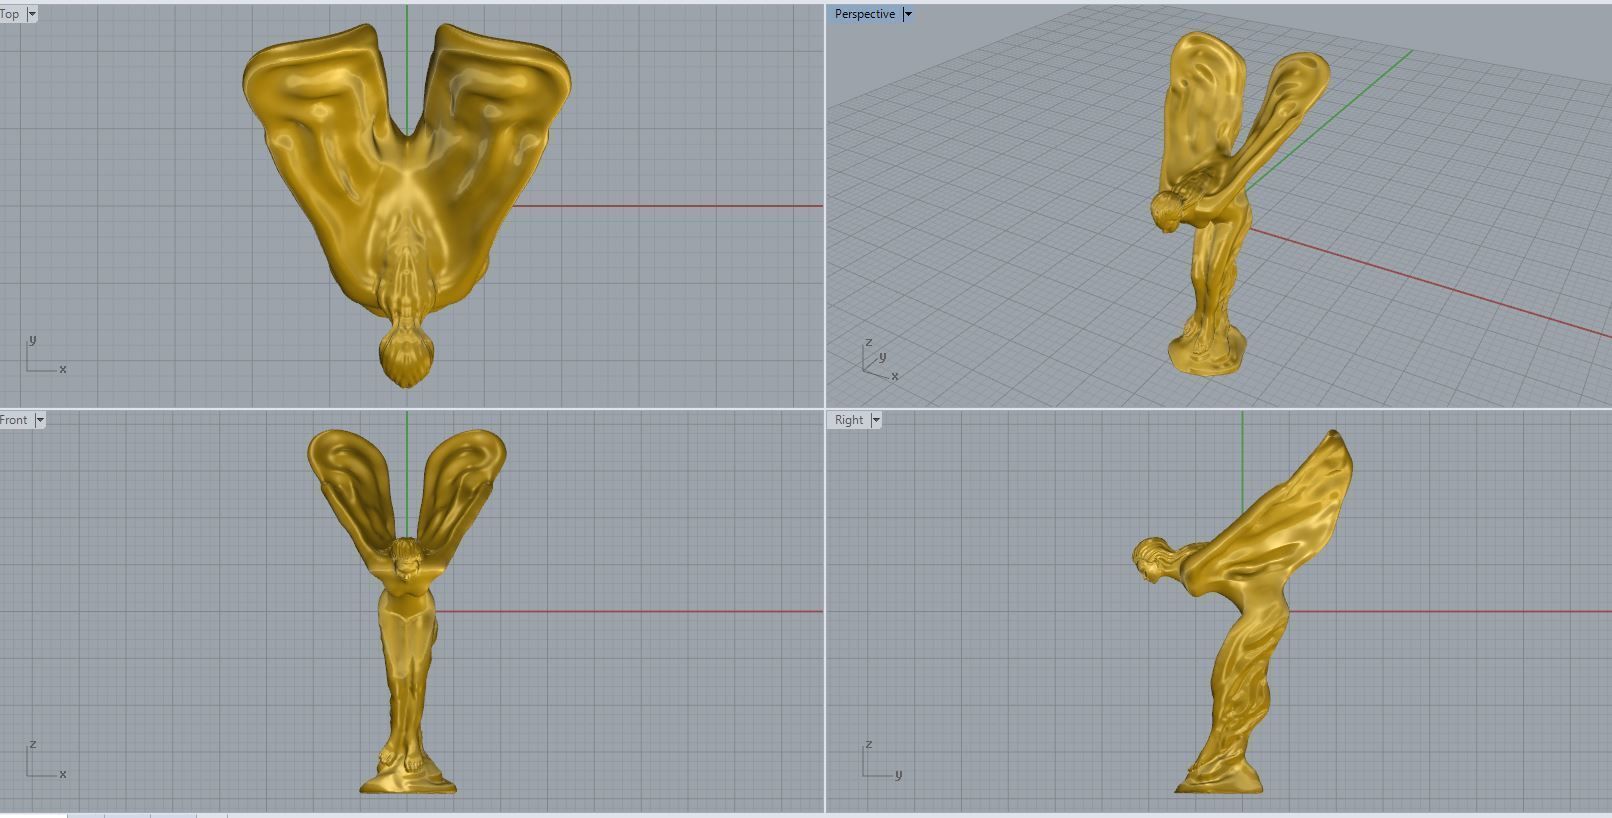Click the Perspective viewport title label
This screenshot has height=818, width=1612.
(865, 14)
